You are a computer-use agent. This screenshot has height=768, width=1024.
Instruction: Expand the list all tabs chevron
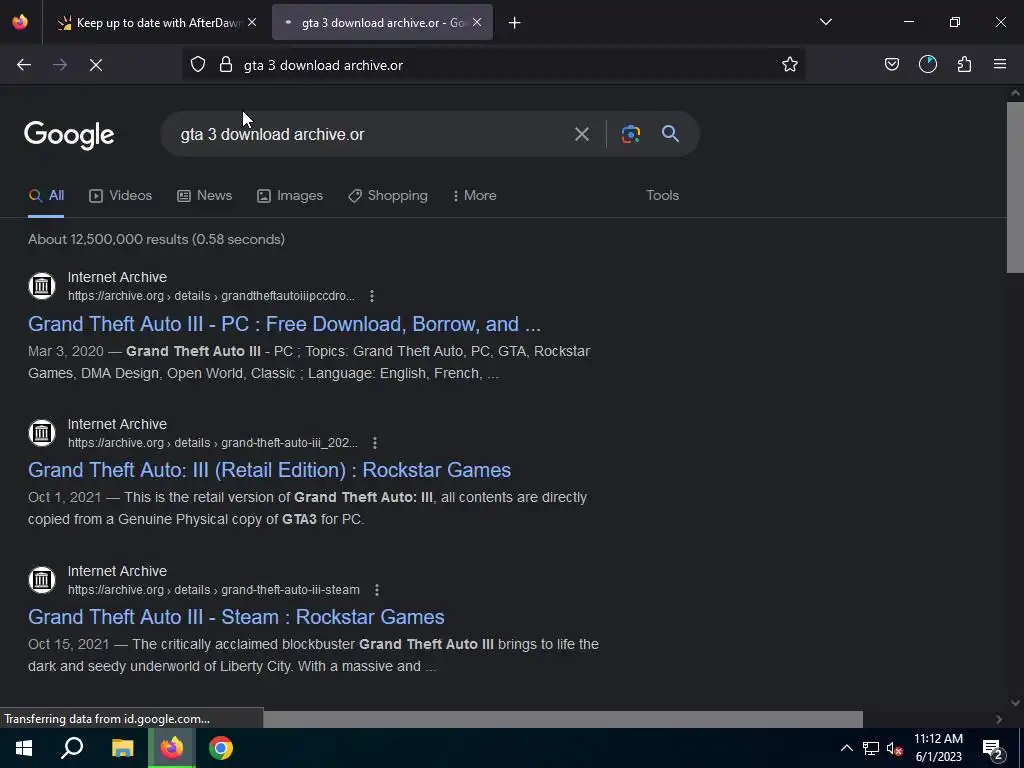pyautogui.click(x=826, y=22)
